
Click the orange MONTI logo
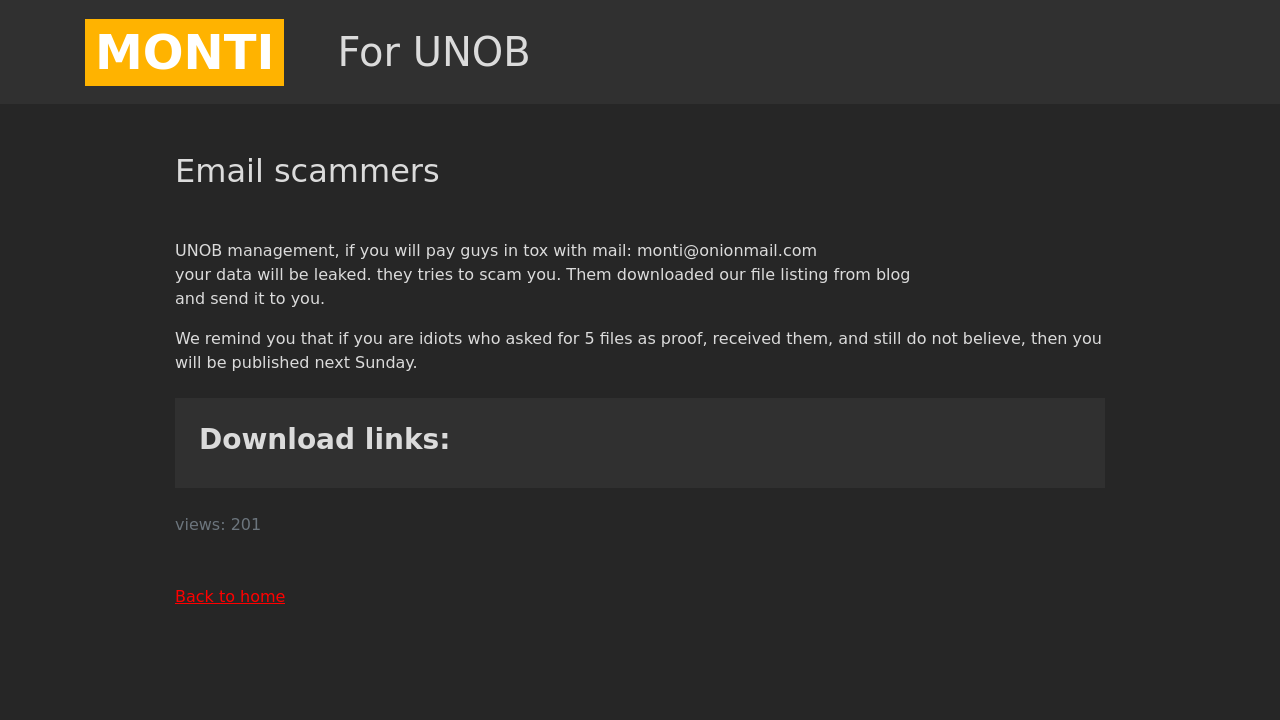(x=184, y=52)
